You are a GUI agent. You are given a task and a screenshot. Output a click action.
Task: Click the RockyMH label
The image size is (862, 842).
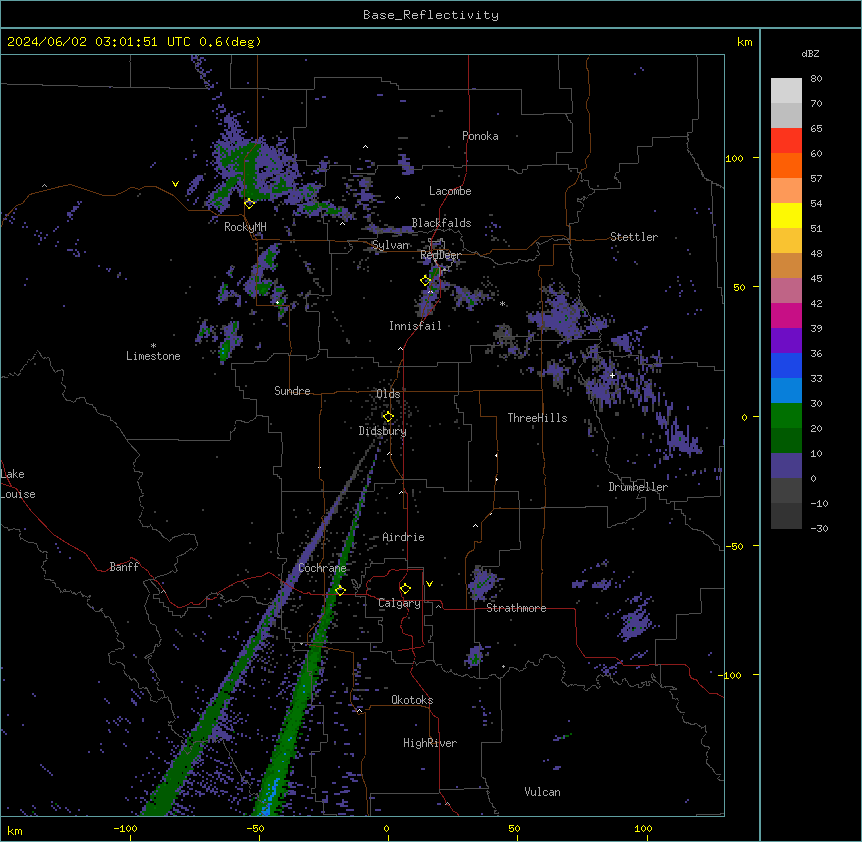[x=245, y=227]
